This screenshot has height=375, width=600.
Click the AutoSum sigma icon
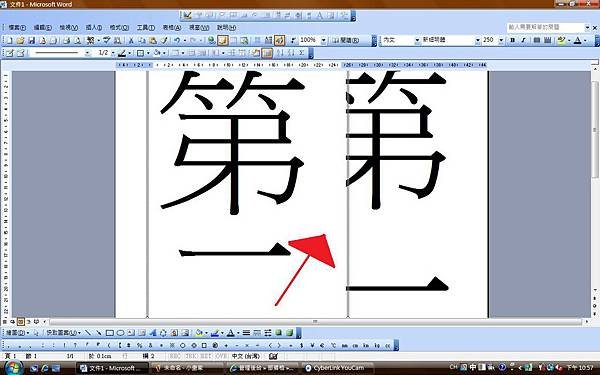point(302,53)
